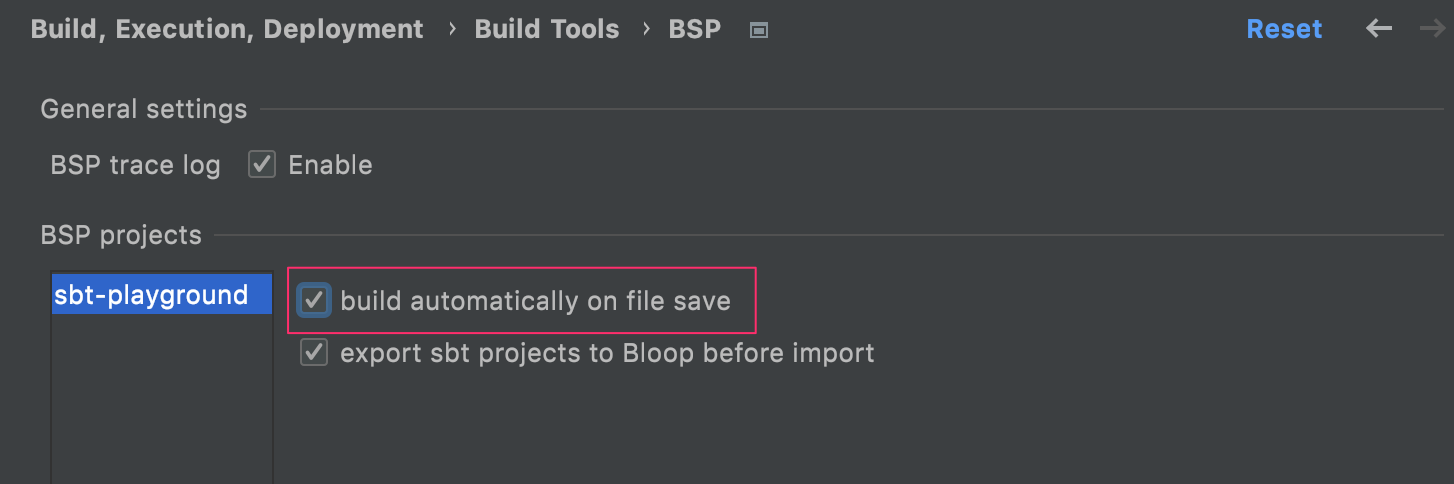Click the BSP trace log label
The image size is (1454, 484).
coord(135,165)
